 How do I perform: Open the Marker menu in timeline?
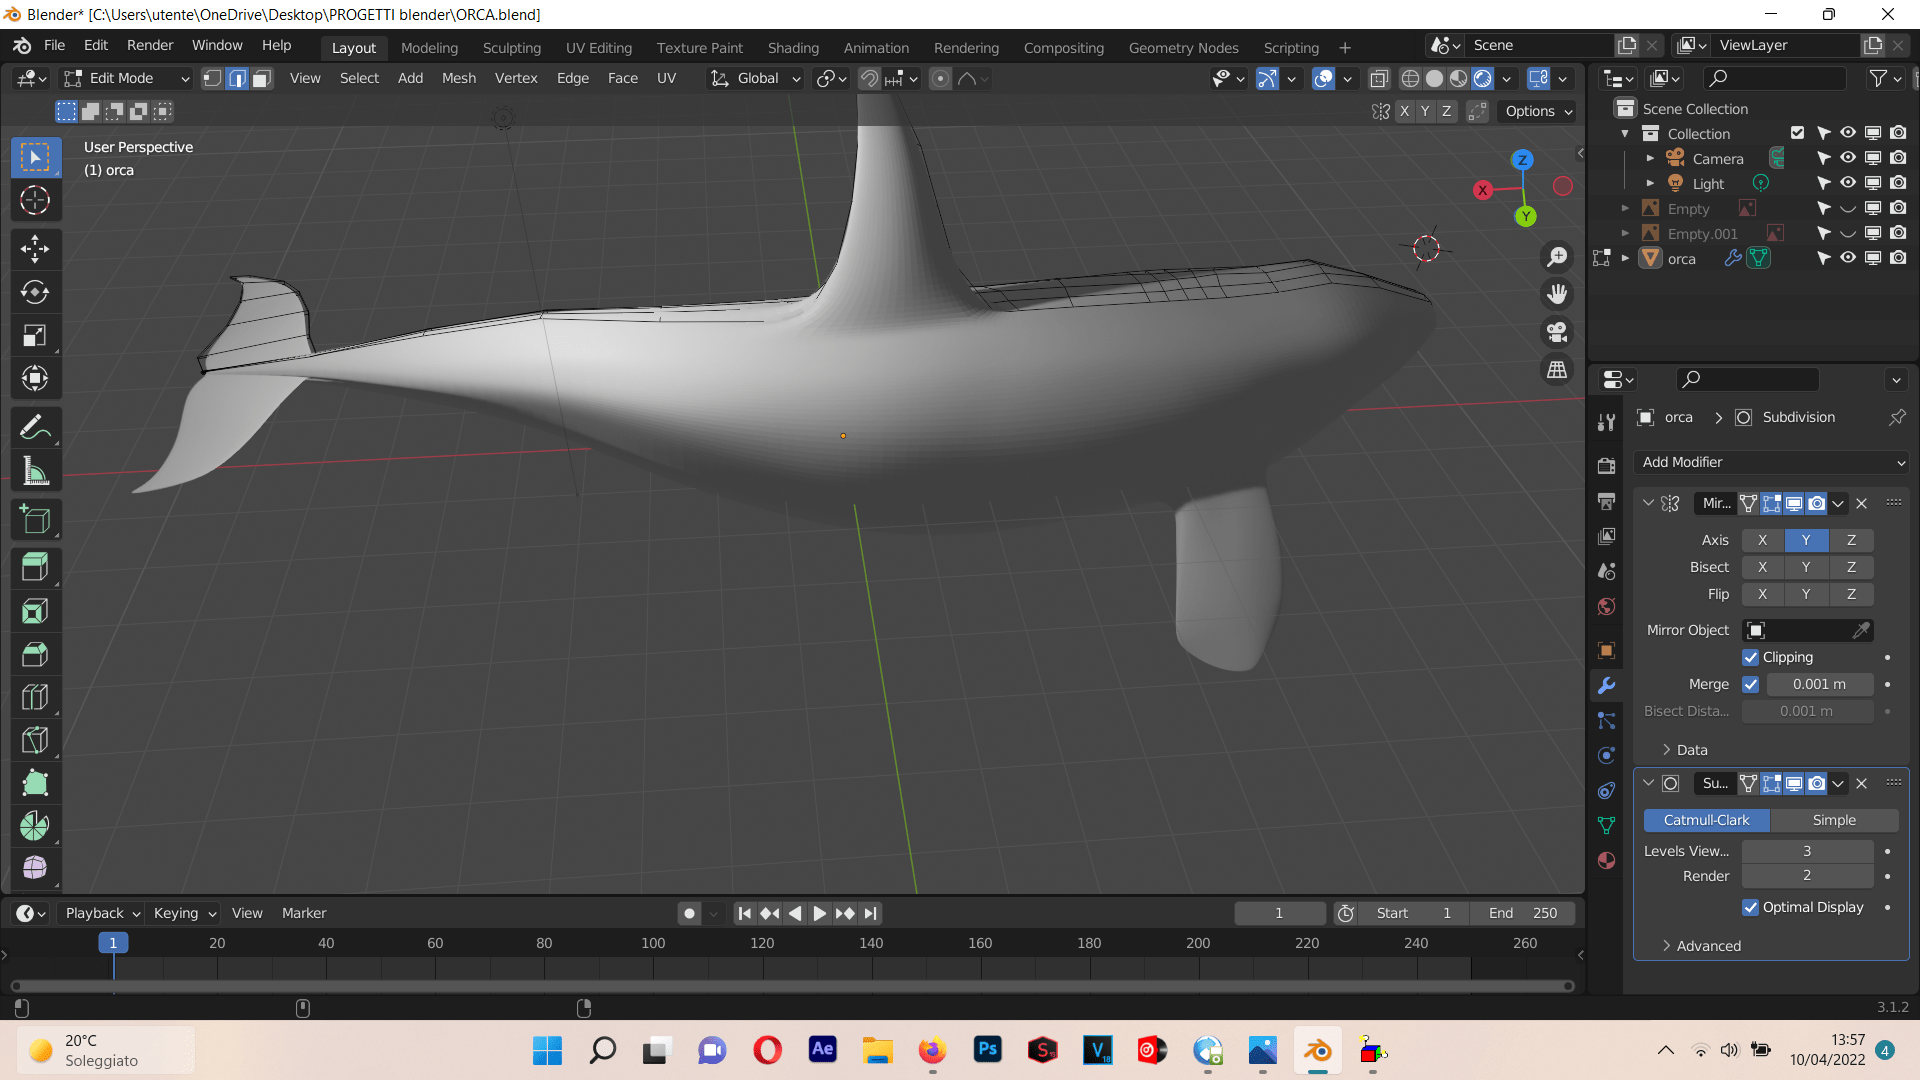click(304, 913)
